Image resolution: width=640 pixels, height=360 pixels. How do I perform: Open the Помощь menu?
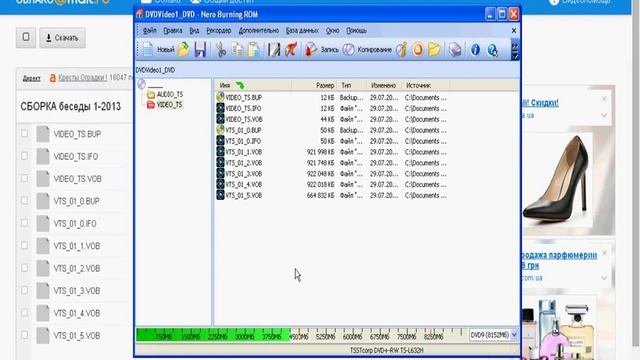[x=356, y=31]
